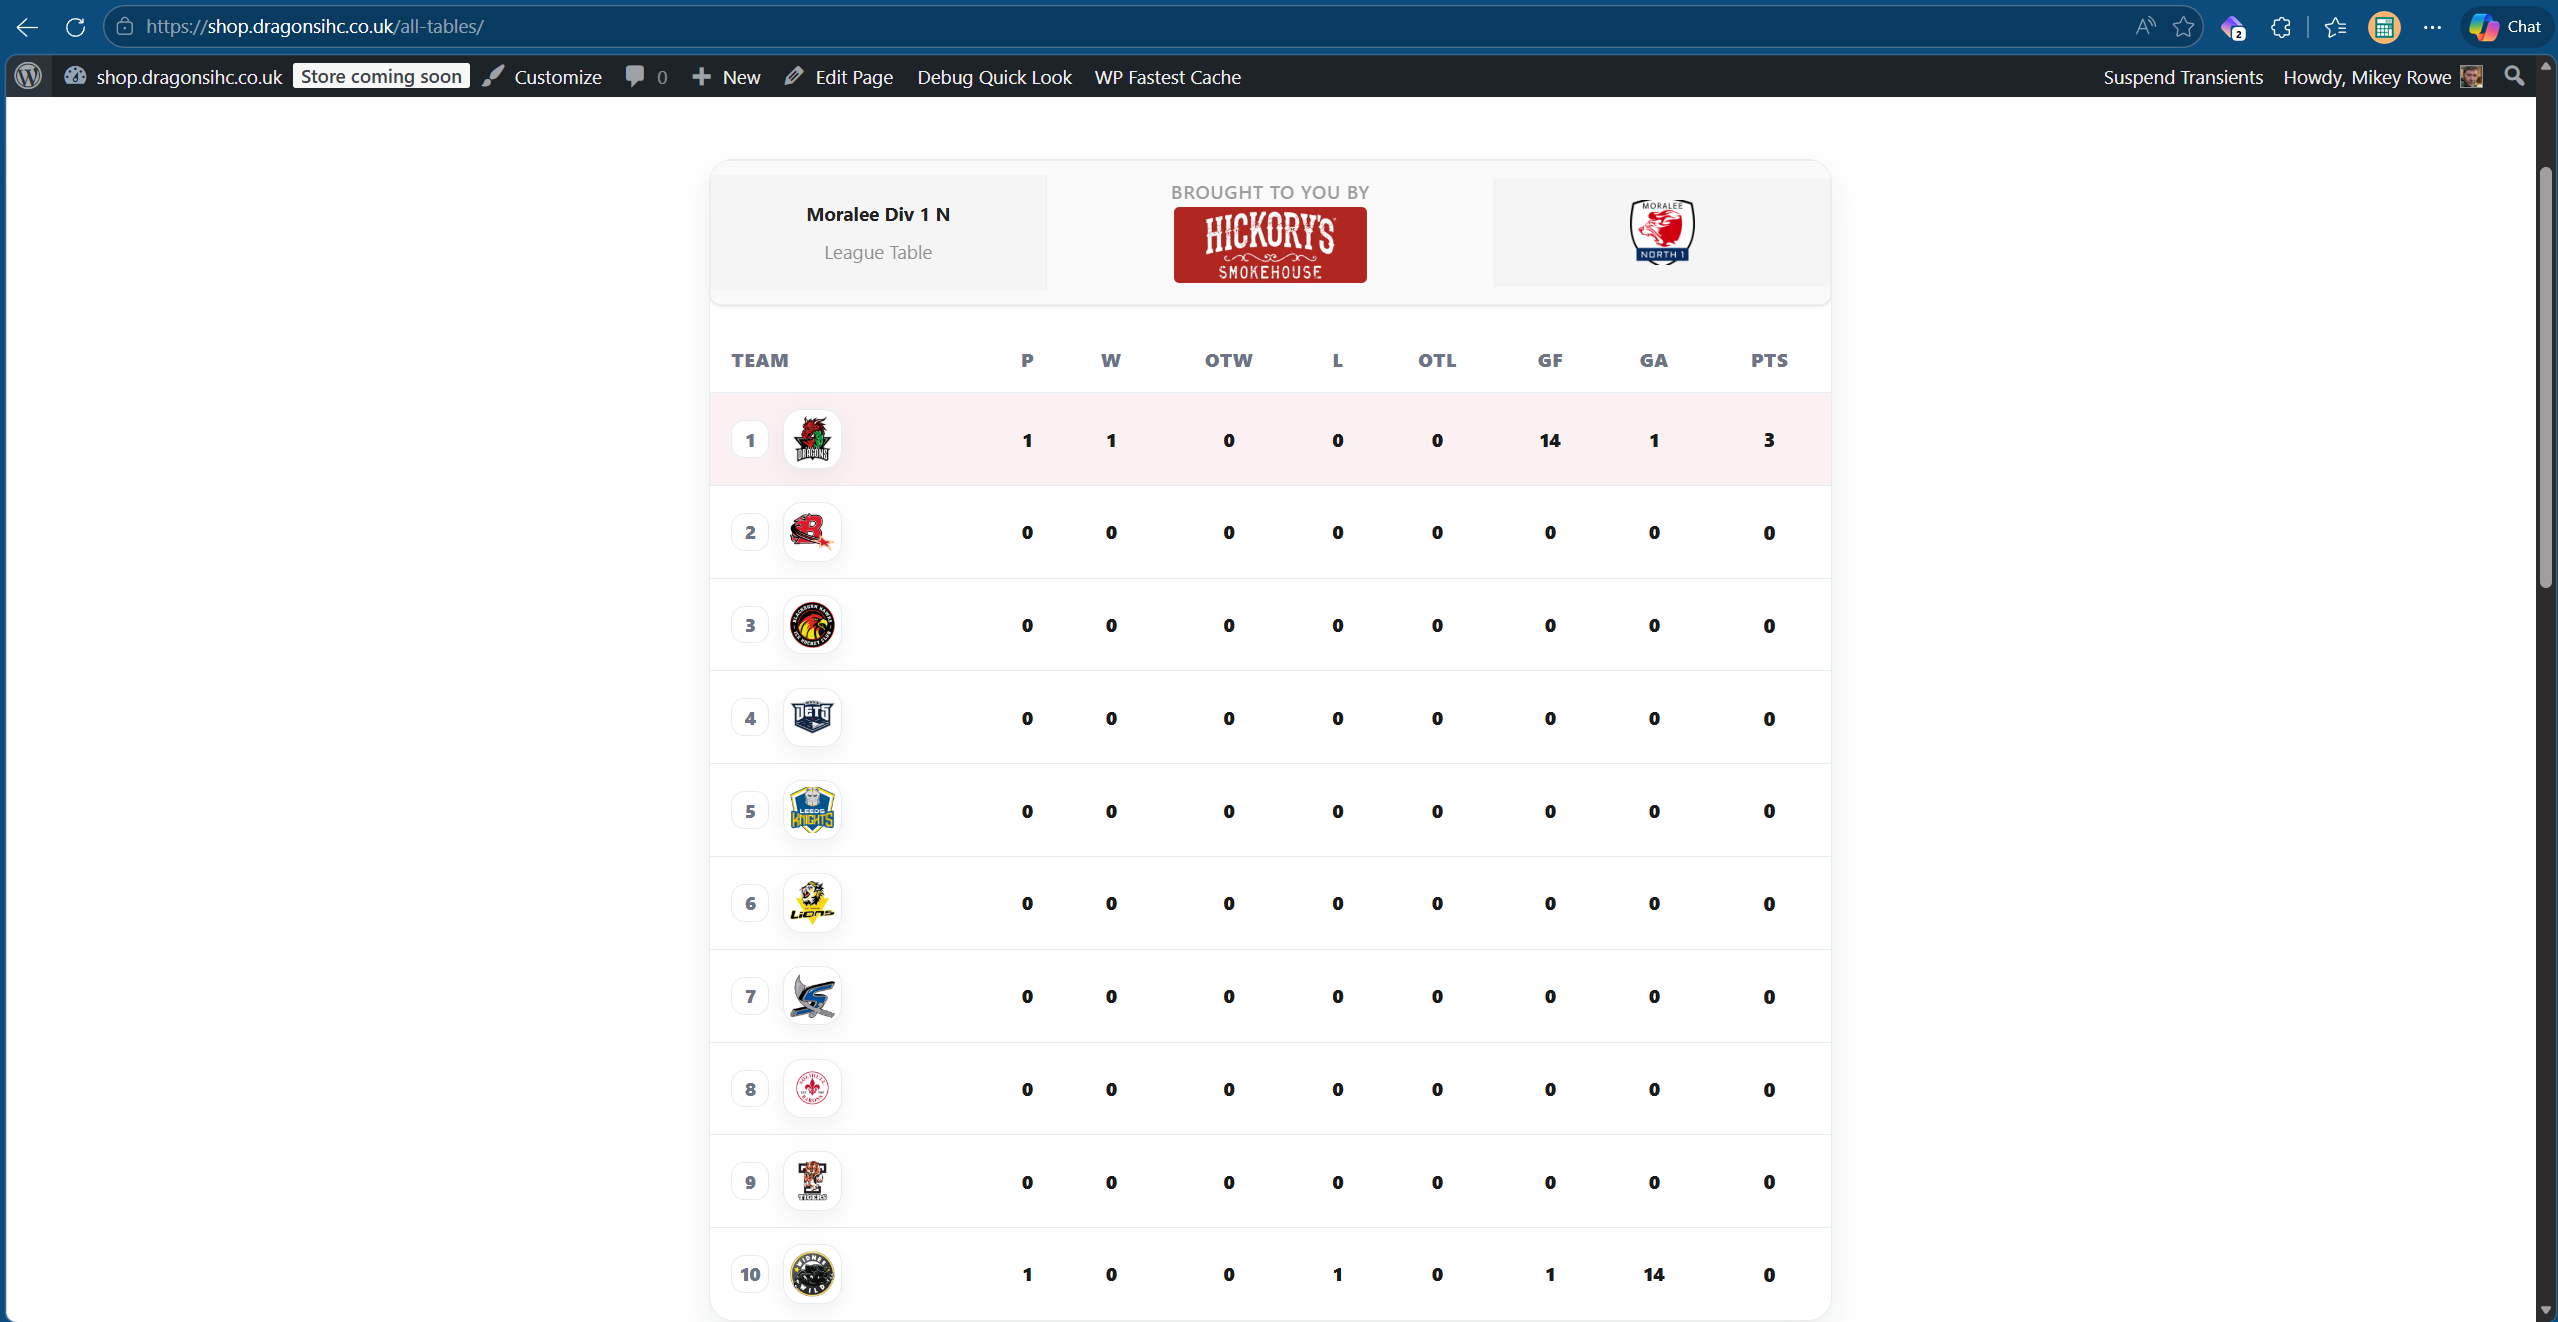Open the admin search magnifier icon
This screenshot has width=2558, height=1322.
tap(2514, 76)
